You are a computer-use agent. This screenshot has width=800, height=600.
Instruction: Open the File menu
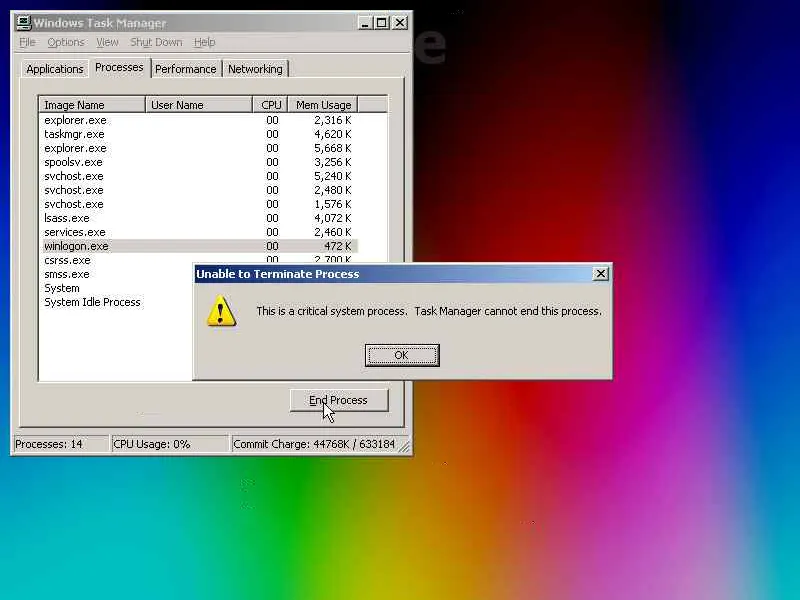point(27,42)
